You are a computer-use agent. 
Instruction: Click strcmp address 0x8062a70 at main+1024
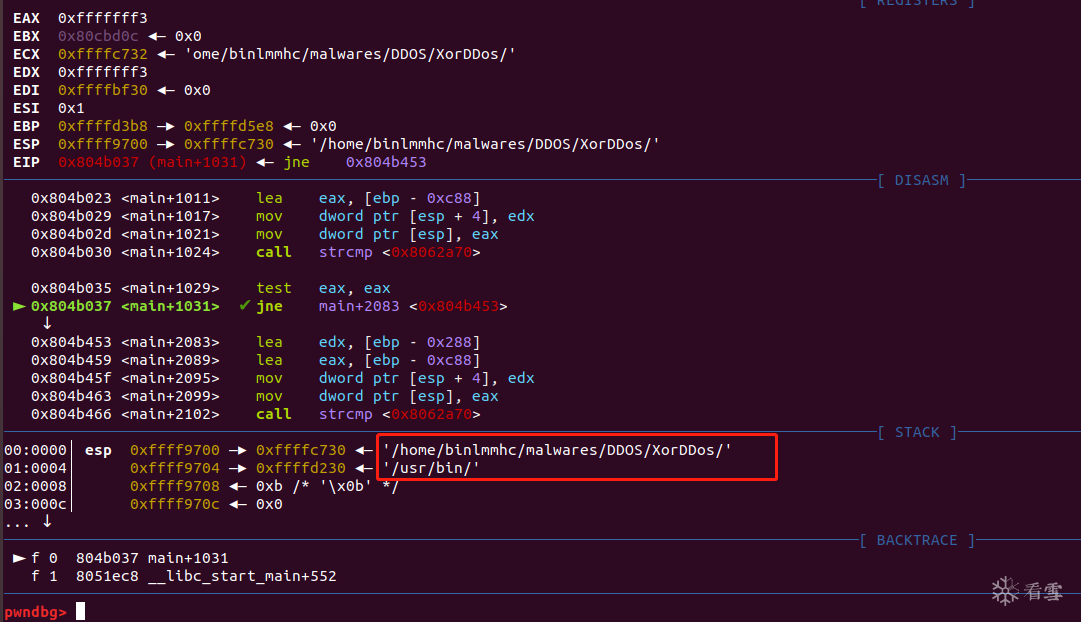432,252
